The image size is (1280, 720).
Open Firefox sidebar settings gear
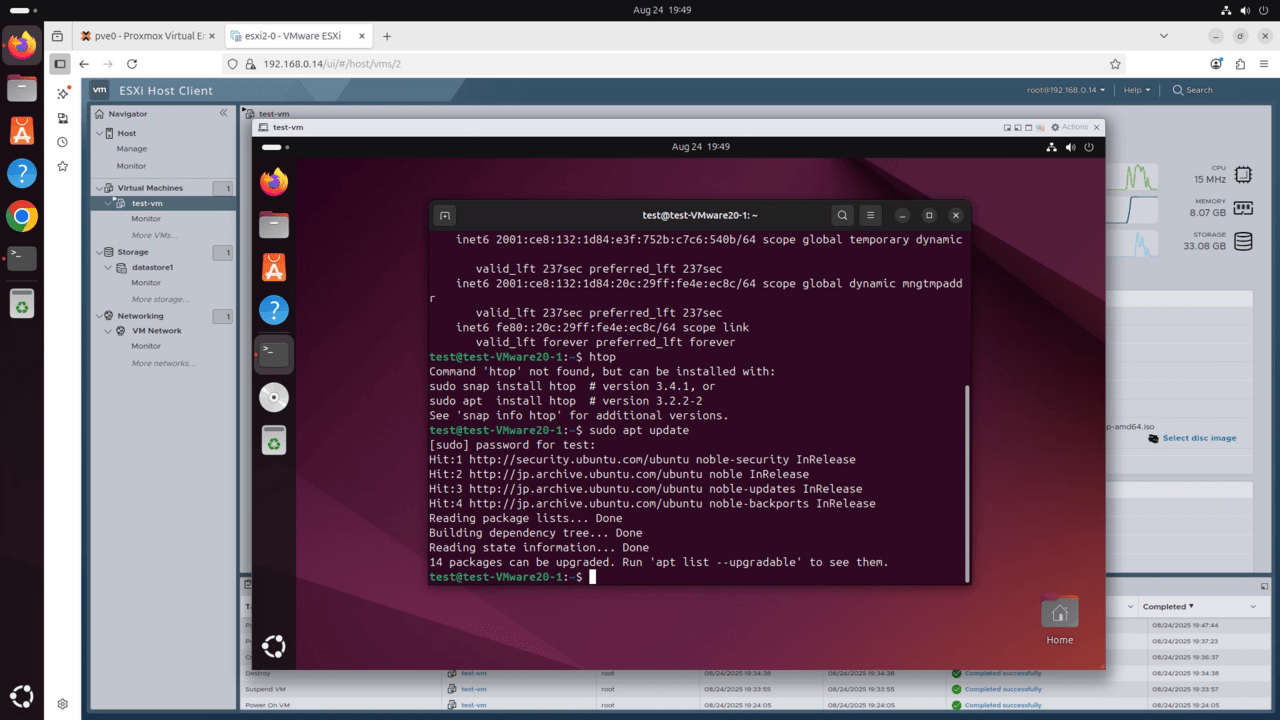(x=62, y=704)
